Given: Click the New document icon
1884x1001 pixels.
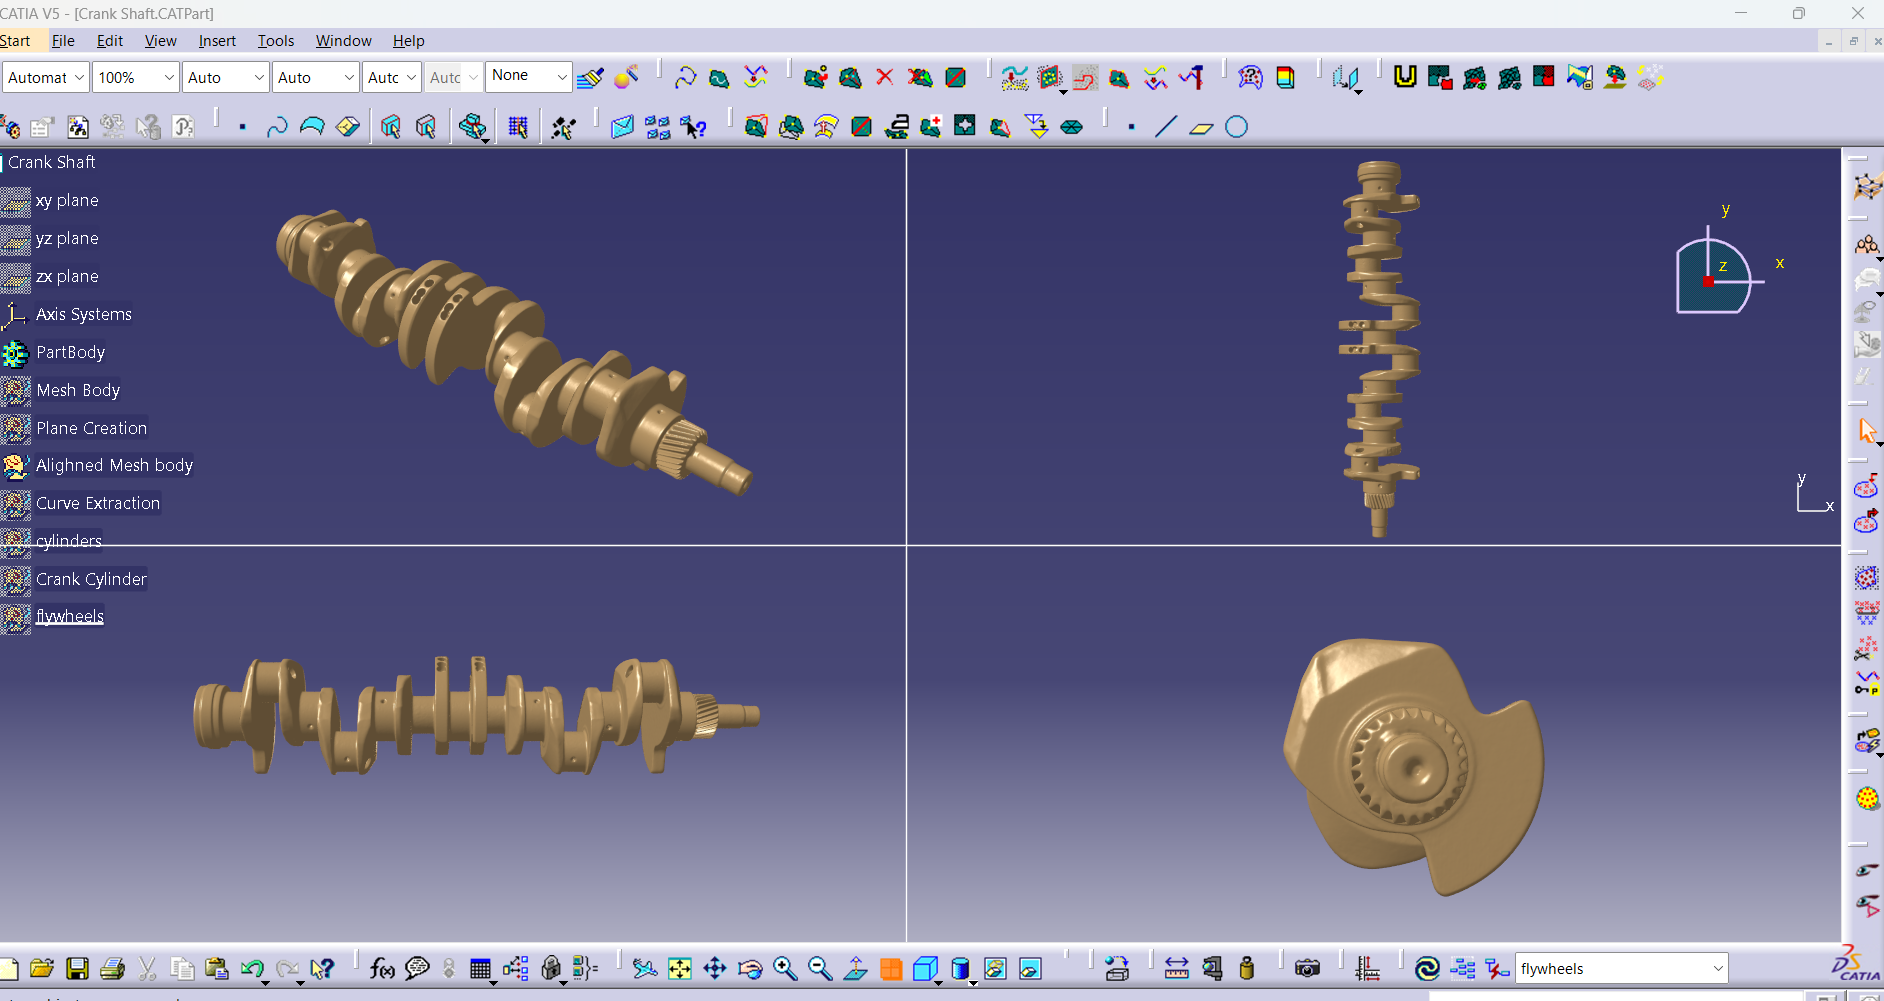Looking at the screenshot, I should (9, 968).
